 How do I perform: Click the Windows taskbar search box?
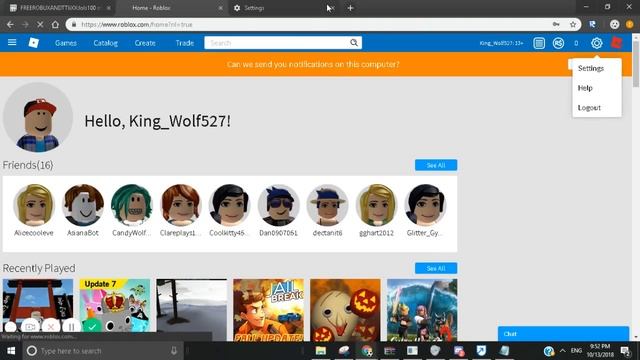(102, 351)
